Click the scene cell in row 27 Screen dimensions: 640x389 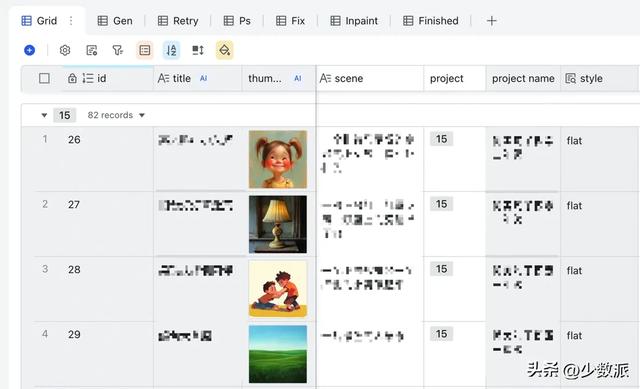[370, 224]
